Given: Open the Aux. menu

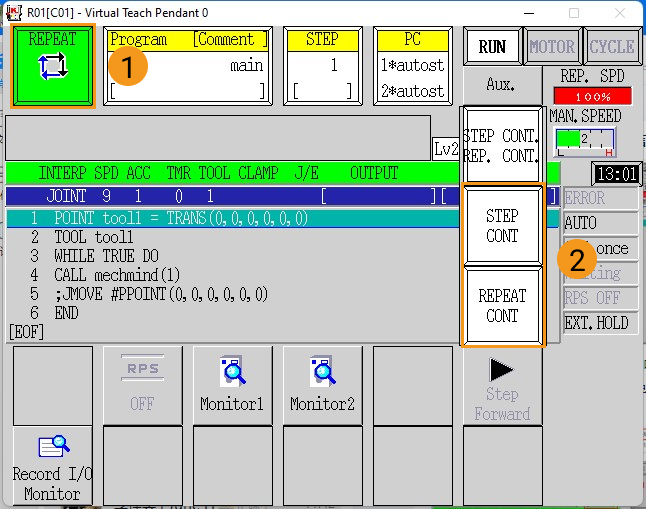Looking at the screenshot, I should 501,85.
